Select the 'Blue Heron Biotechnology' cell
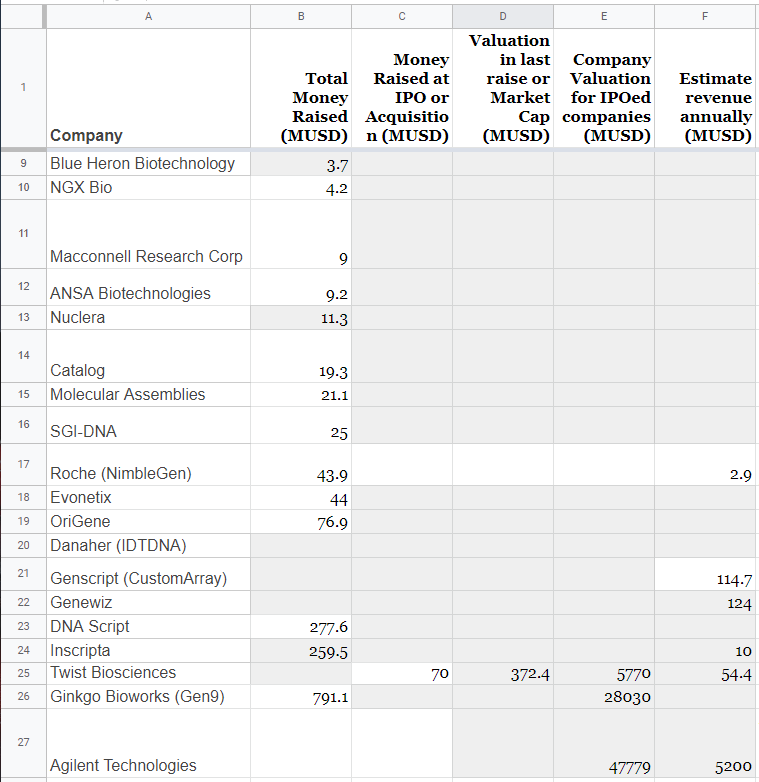This screenshot has width=759, height=782. point(149,164)
